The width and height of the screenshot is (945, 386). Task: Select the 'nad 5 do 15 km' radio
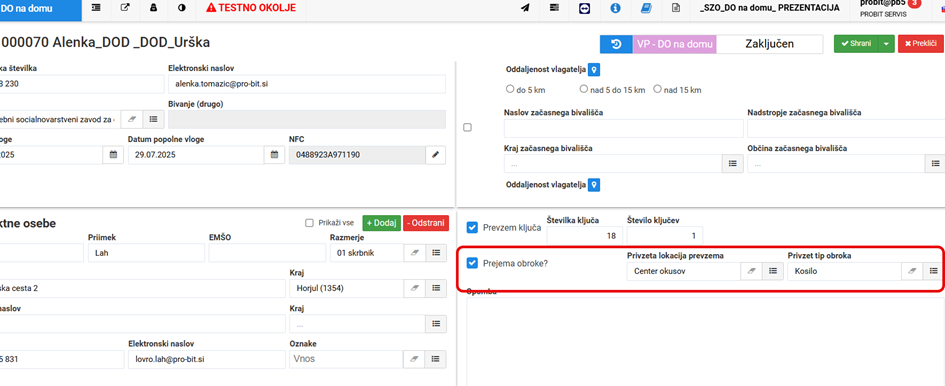pyautogui.click(x=583, y=89)
